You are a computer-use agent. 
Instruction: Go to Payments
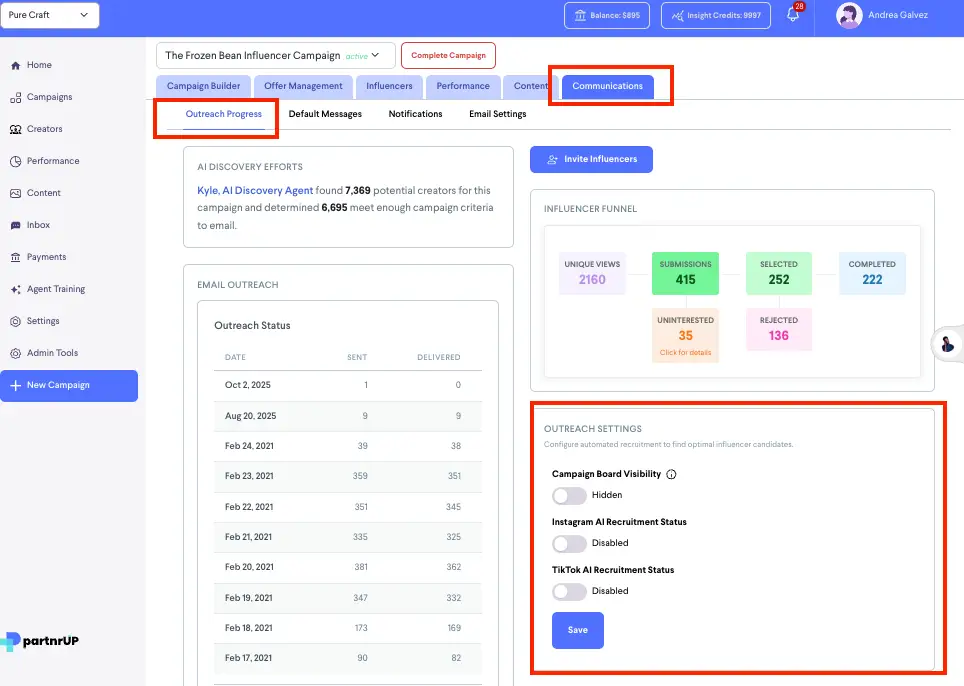pyautogui.click(x=38, y=257)
